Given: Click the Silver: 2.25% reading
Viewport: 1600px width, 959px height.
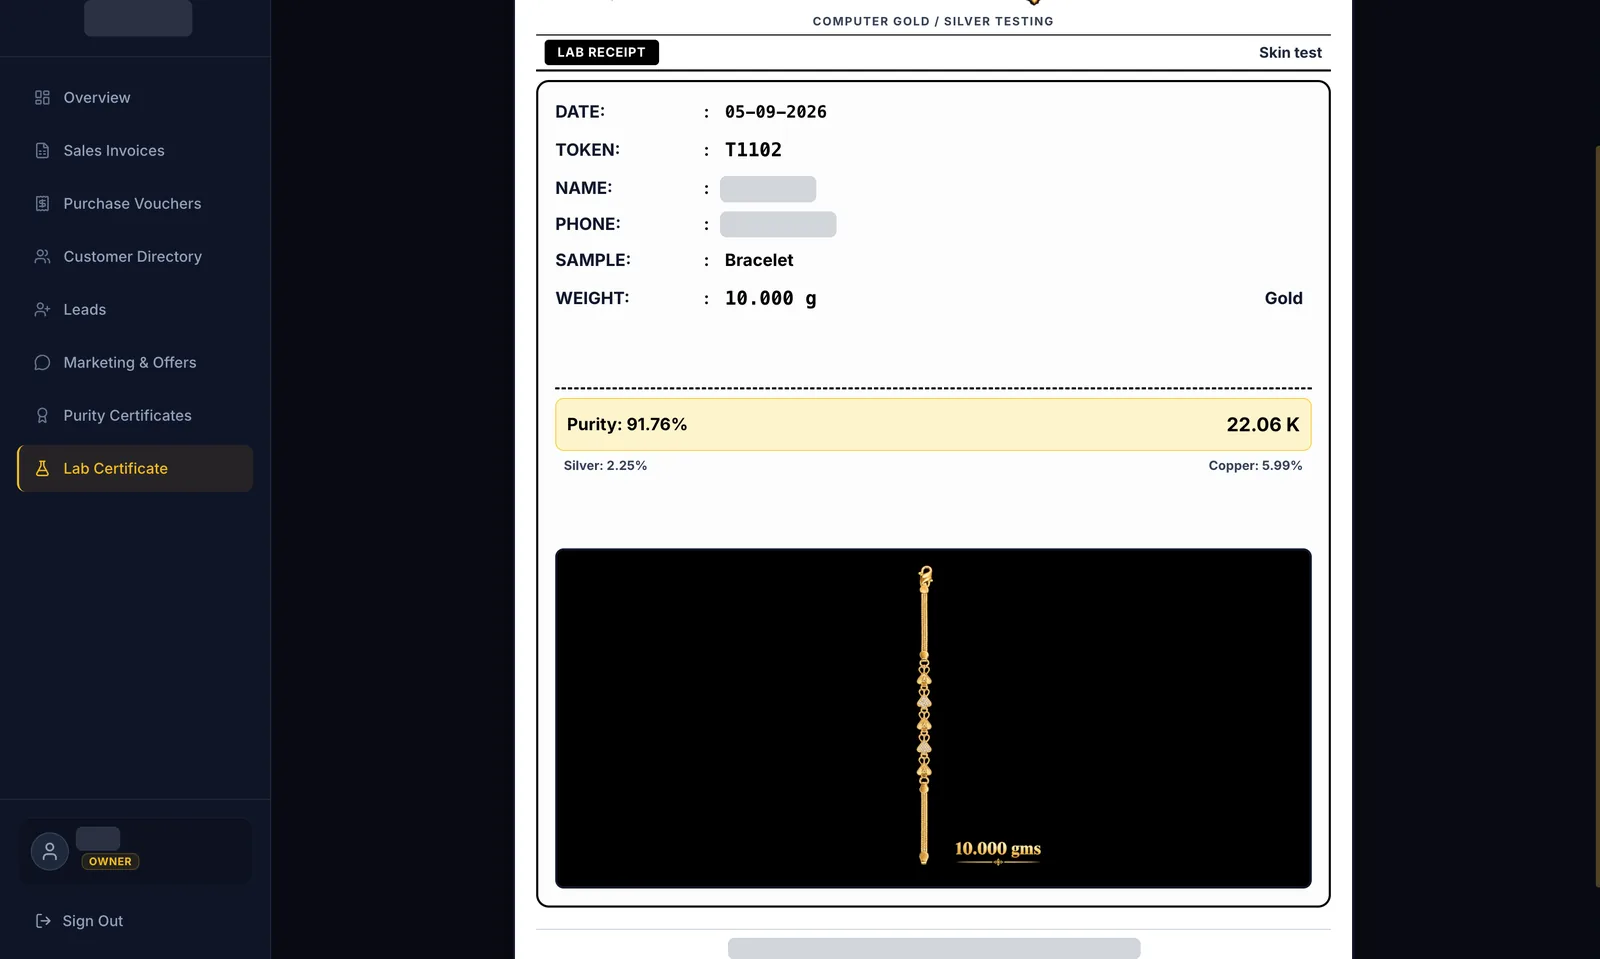Looking at the screenshot, I should click(x=605, y=466).
